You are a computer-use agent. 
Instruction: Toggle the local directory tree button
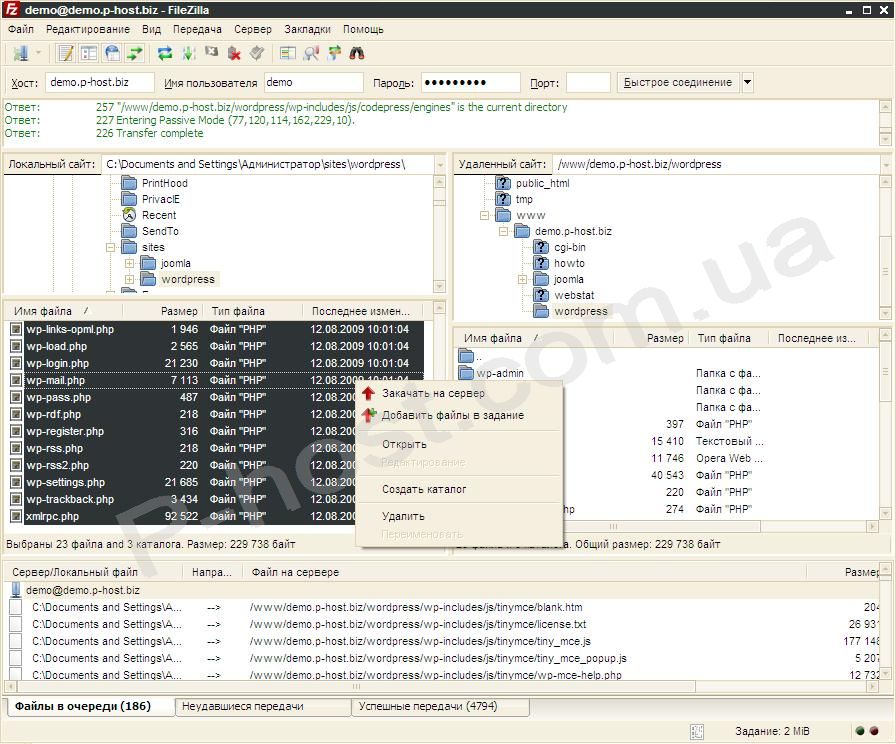(x=89, y=54)
